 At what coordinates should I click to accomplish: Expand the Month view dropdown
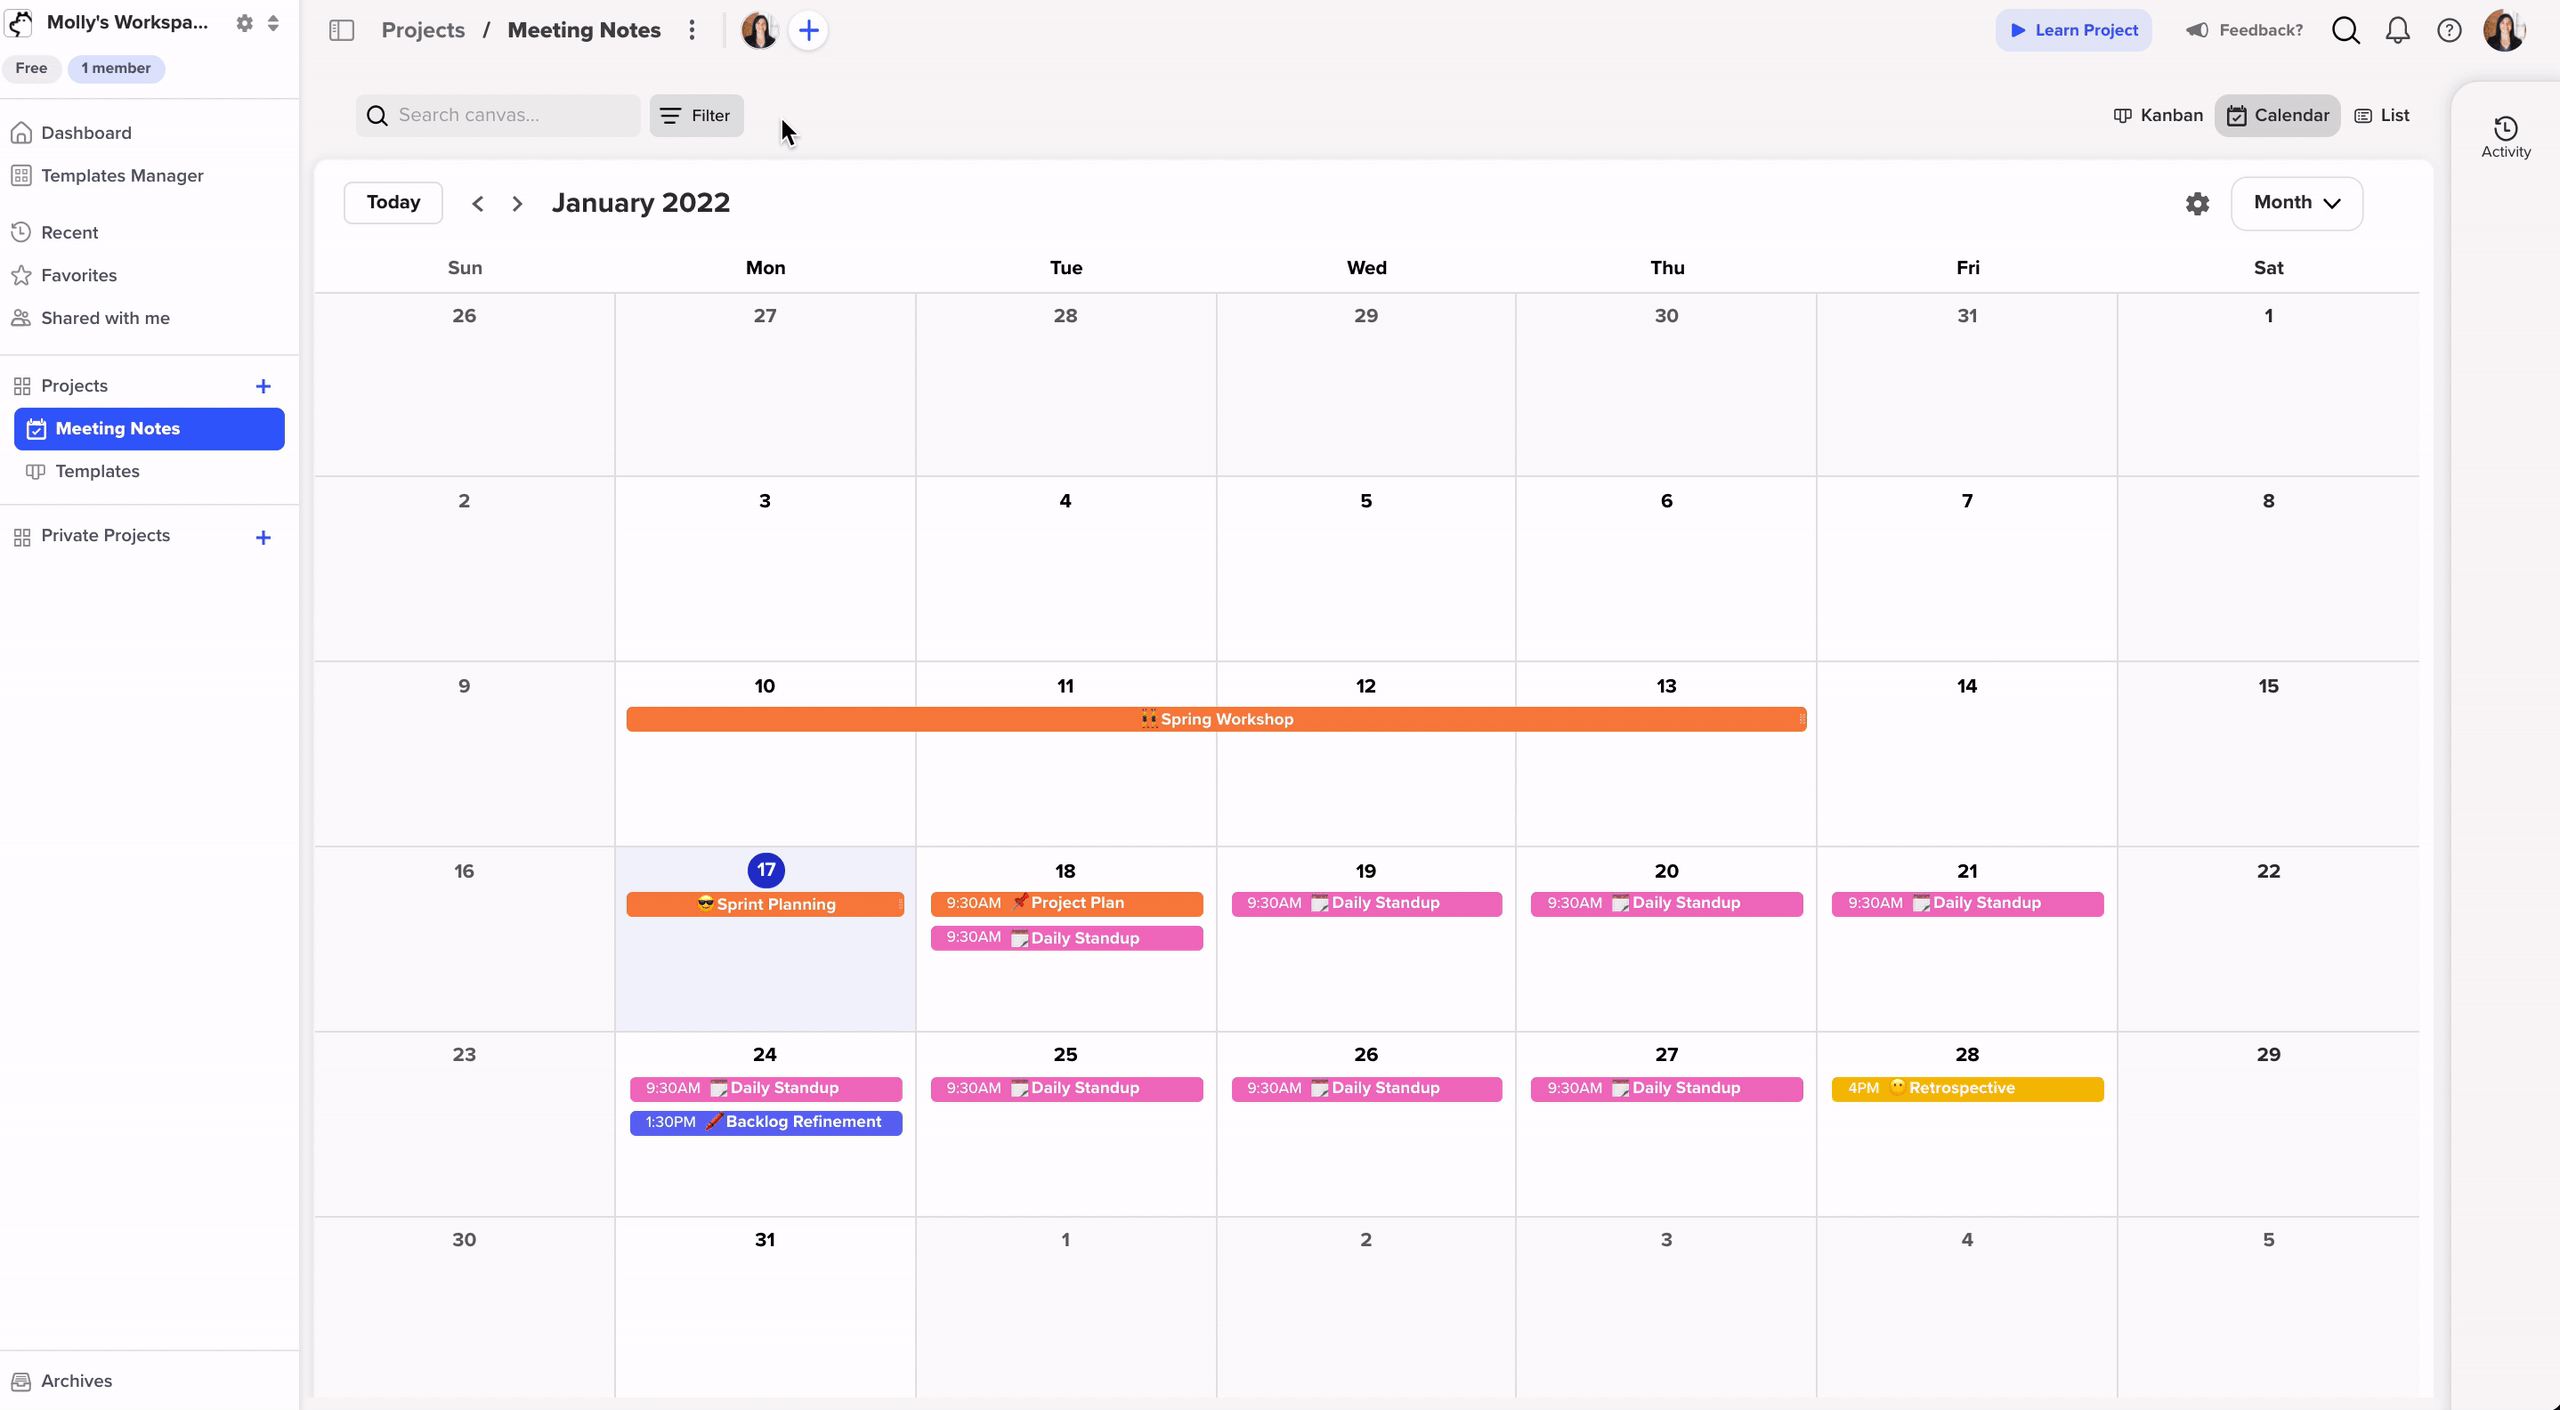(x=2296, y=203)
